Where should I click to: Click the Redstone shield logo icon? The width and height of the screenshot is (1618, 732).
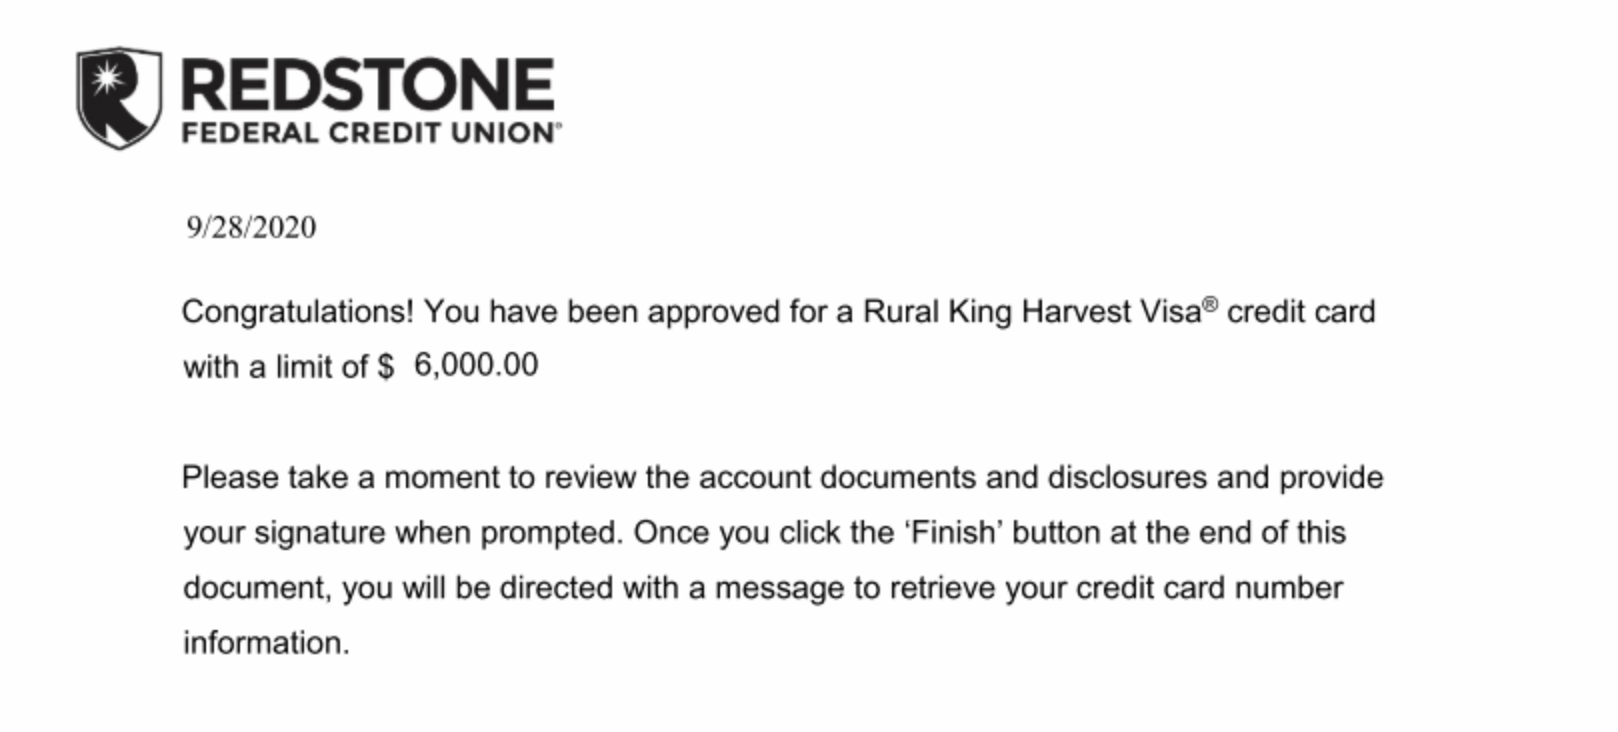(x=119, y=97)
